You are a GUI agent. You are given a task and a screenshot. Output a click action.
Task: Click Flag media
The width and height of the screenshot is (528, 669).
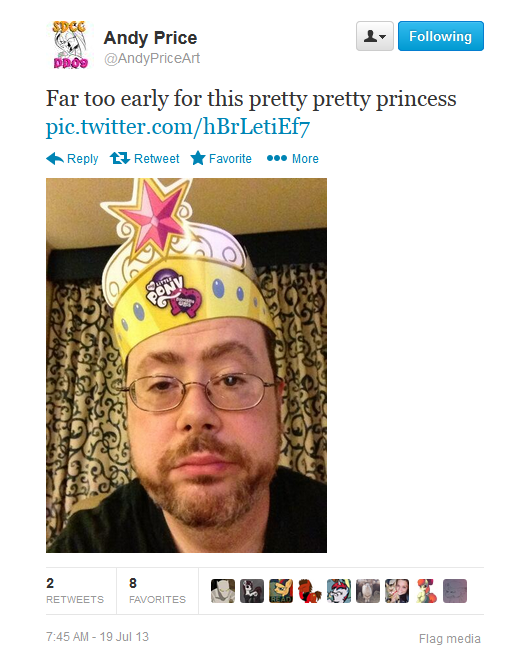click(450, 639)
